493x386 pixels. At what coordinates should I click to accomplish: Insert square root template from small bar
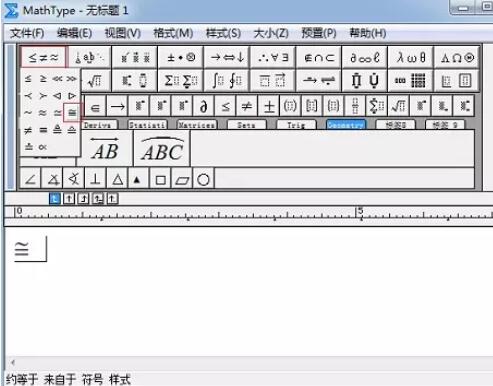click(398, 107)
